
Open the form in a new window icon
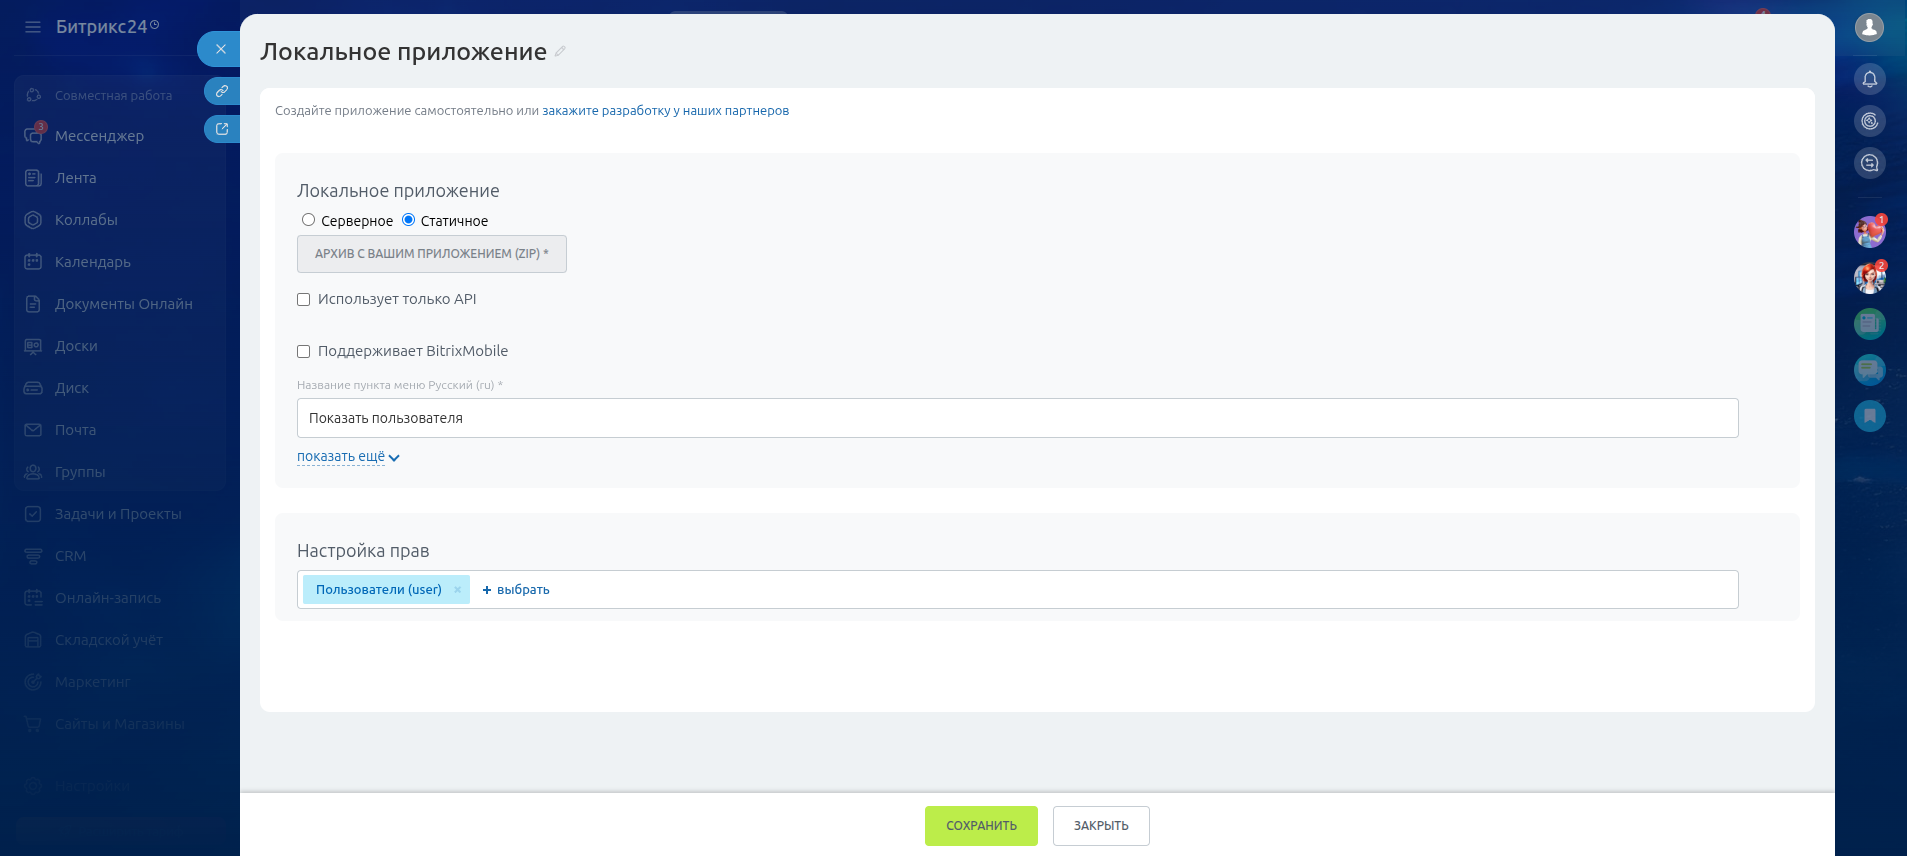[x=222, y=129]
